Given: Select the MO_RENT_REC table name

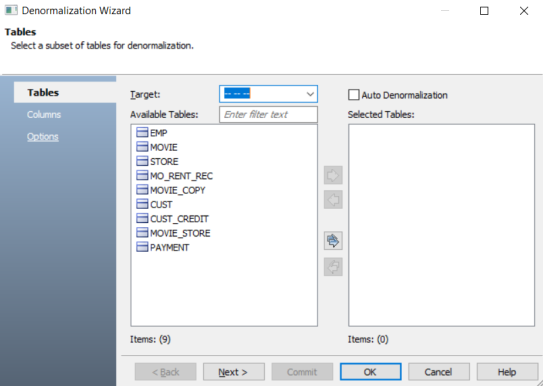Looking at the screenshot, I should (x=181, y=176).
